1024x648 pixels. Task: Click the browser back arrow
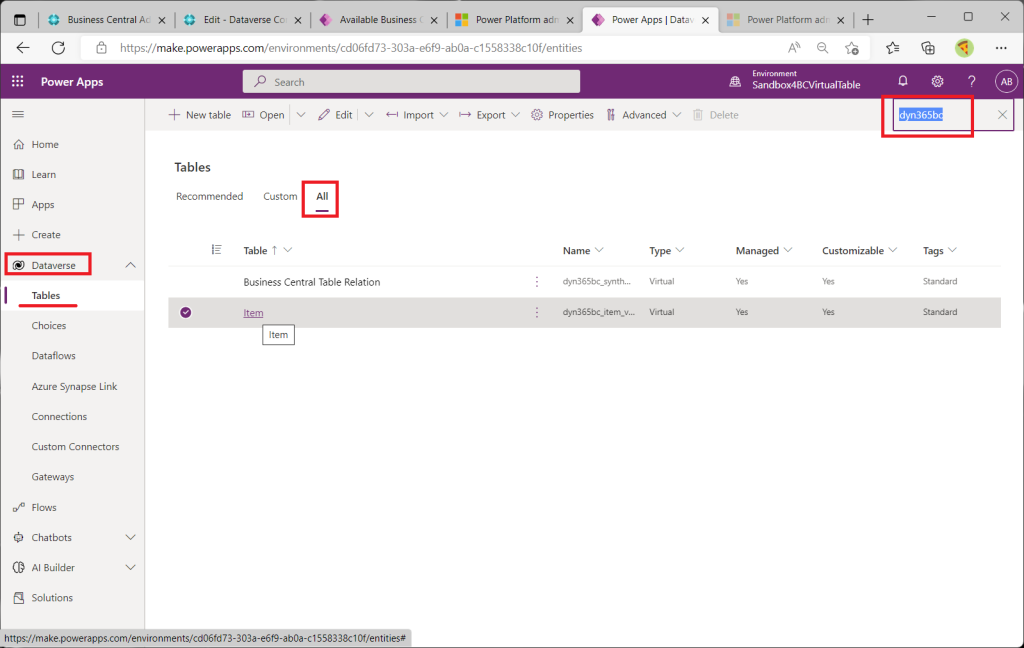(24, 48)
